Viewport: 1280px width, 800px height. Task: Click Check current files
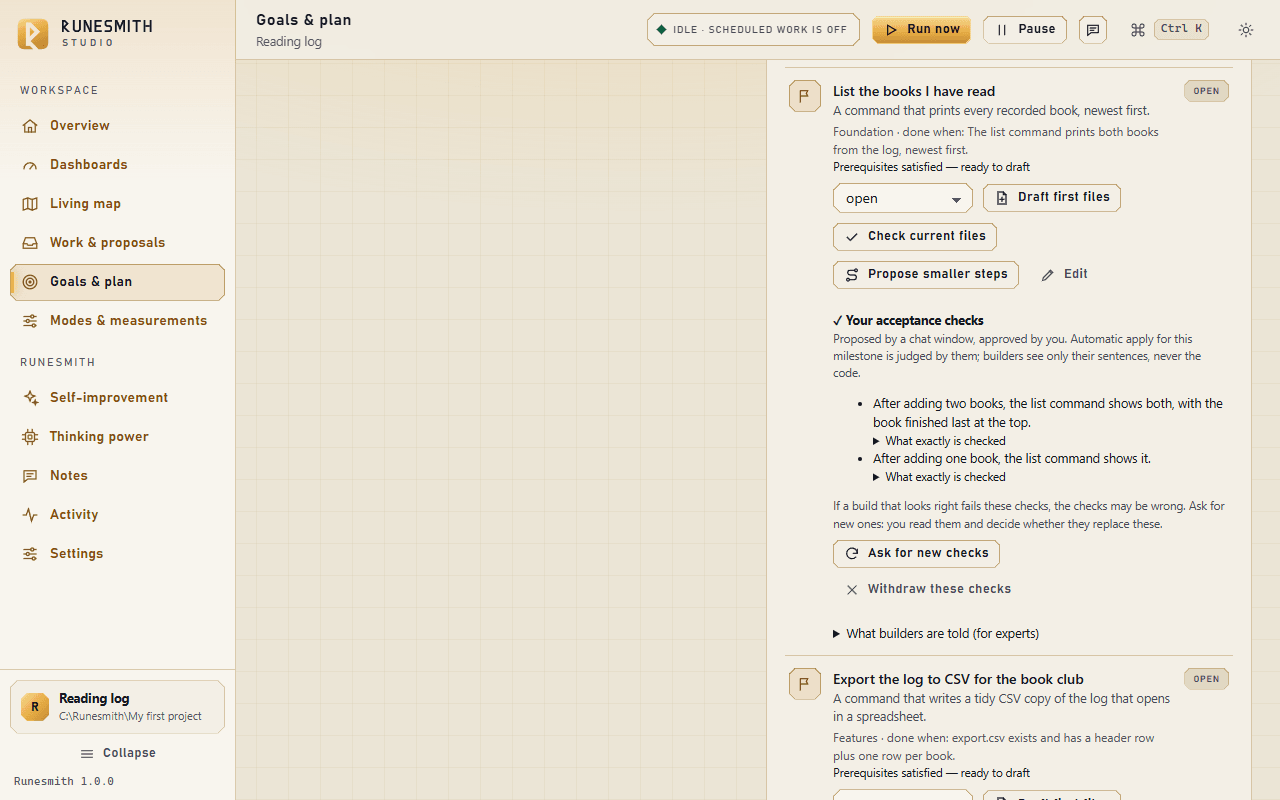tap(915, 237)
